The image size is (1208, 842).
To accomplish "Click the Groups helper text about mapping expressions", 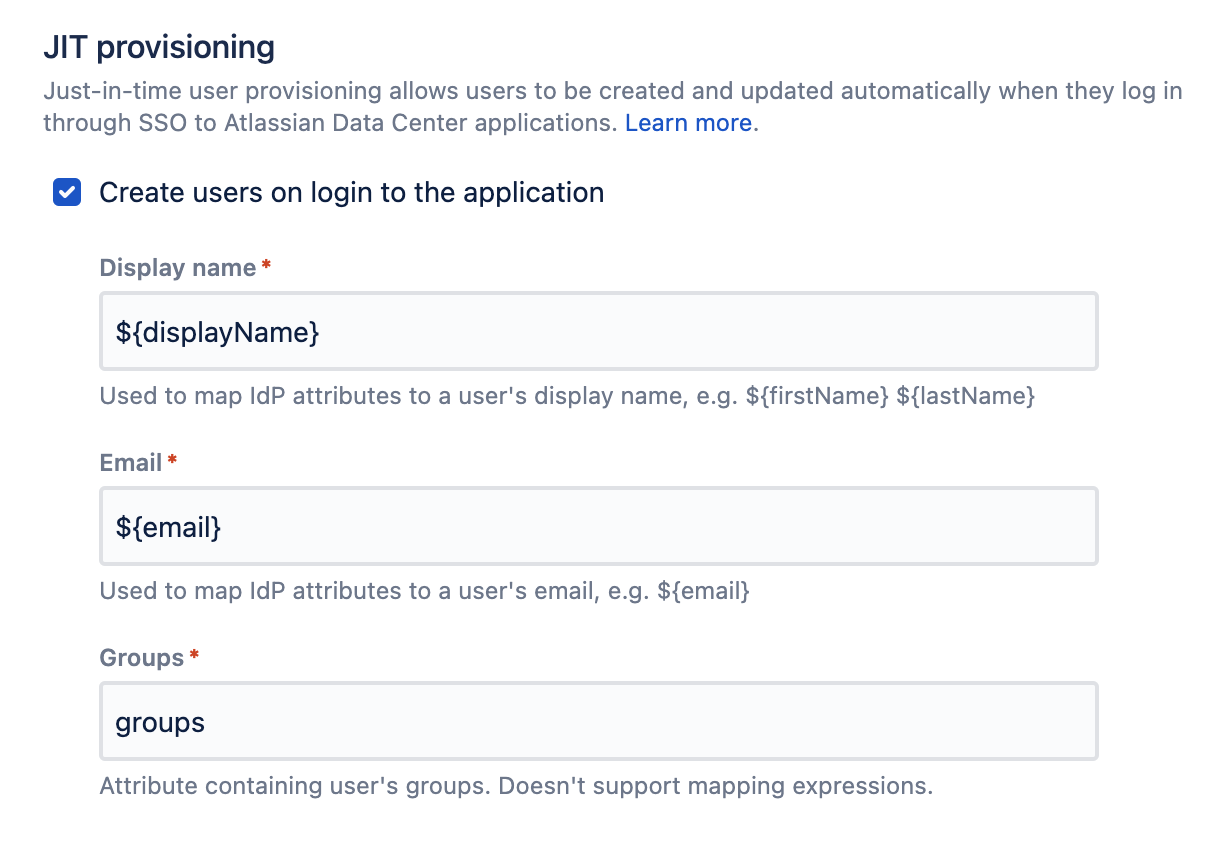I will [x=516, y=786].
